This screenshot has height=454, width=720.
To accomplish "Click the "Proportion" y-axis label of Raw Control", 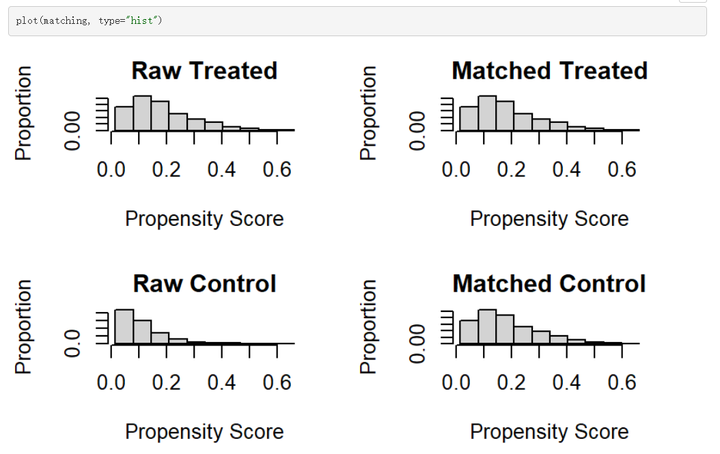I will coord(25,327).
